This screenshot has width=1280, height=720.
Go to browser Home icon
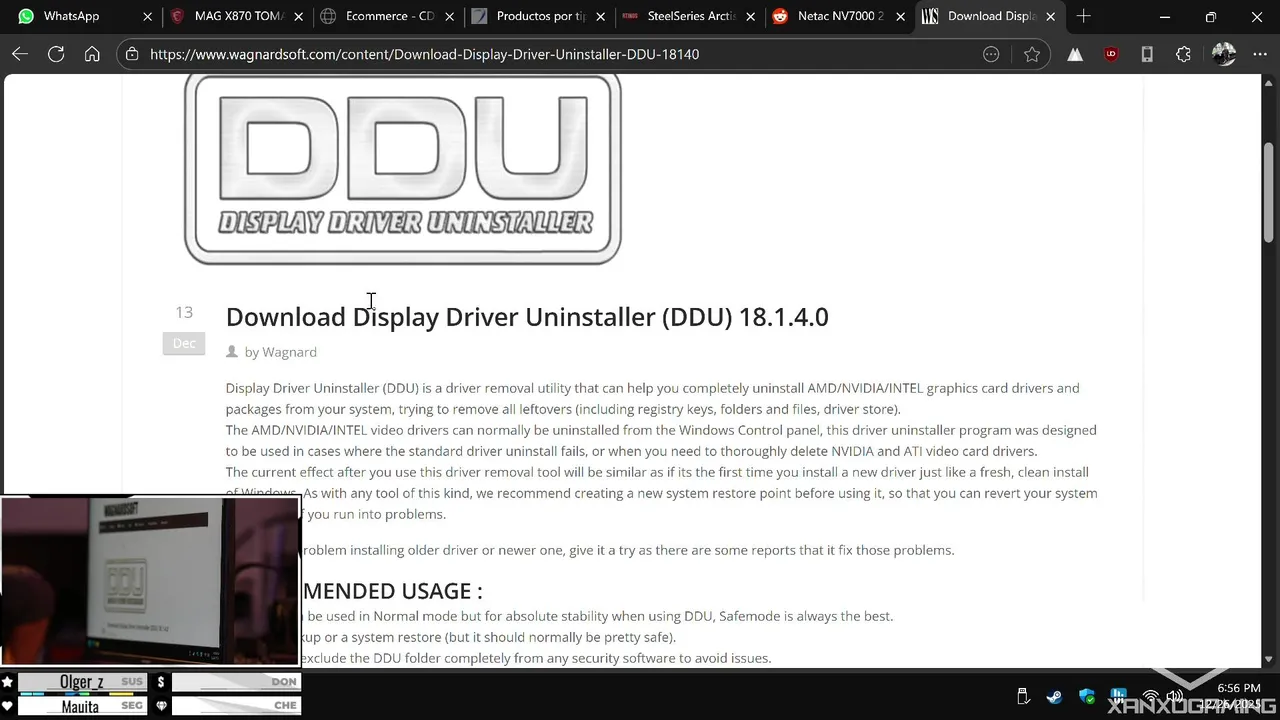(92, 54)
